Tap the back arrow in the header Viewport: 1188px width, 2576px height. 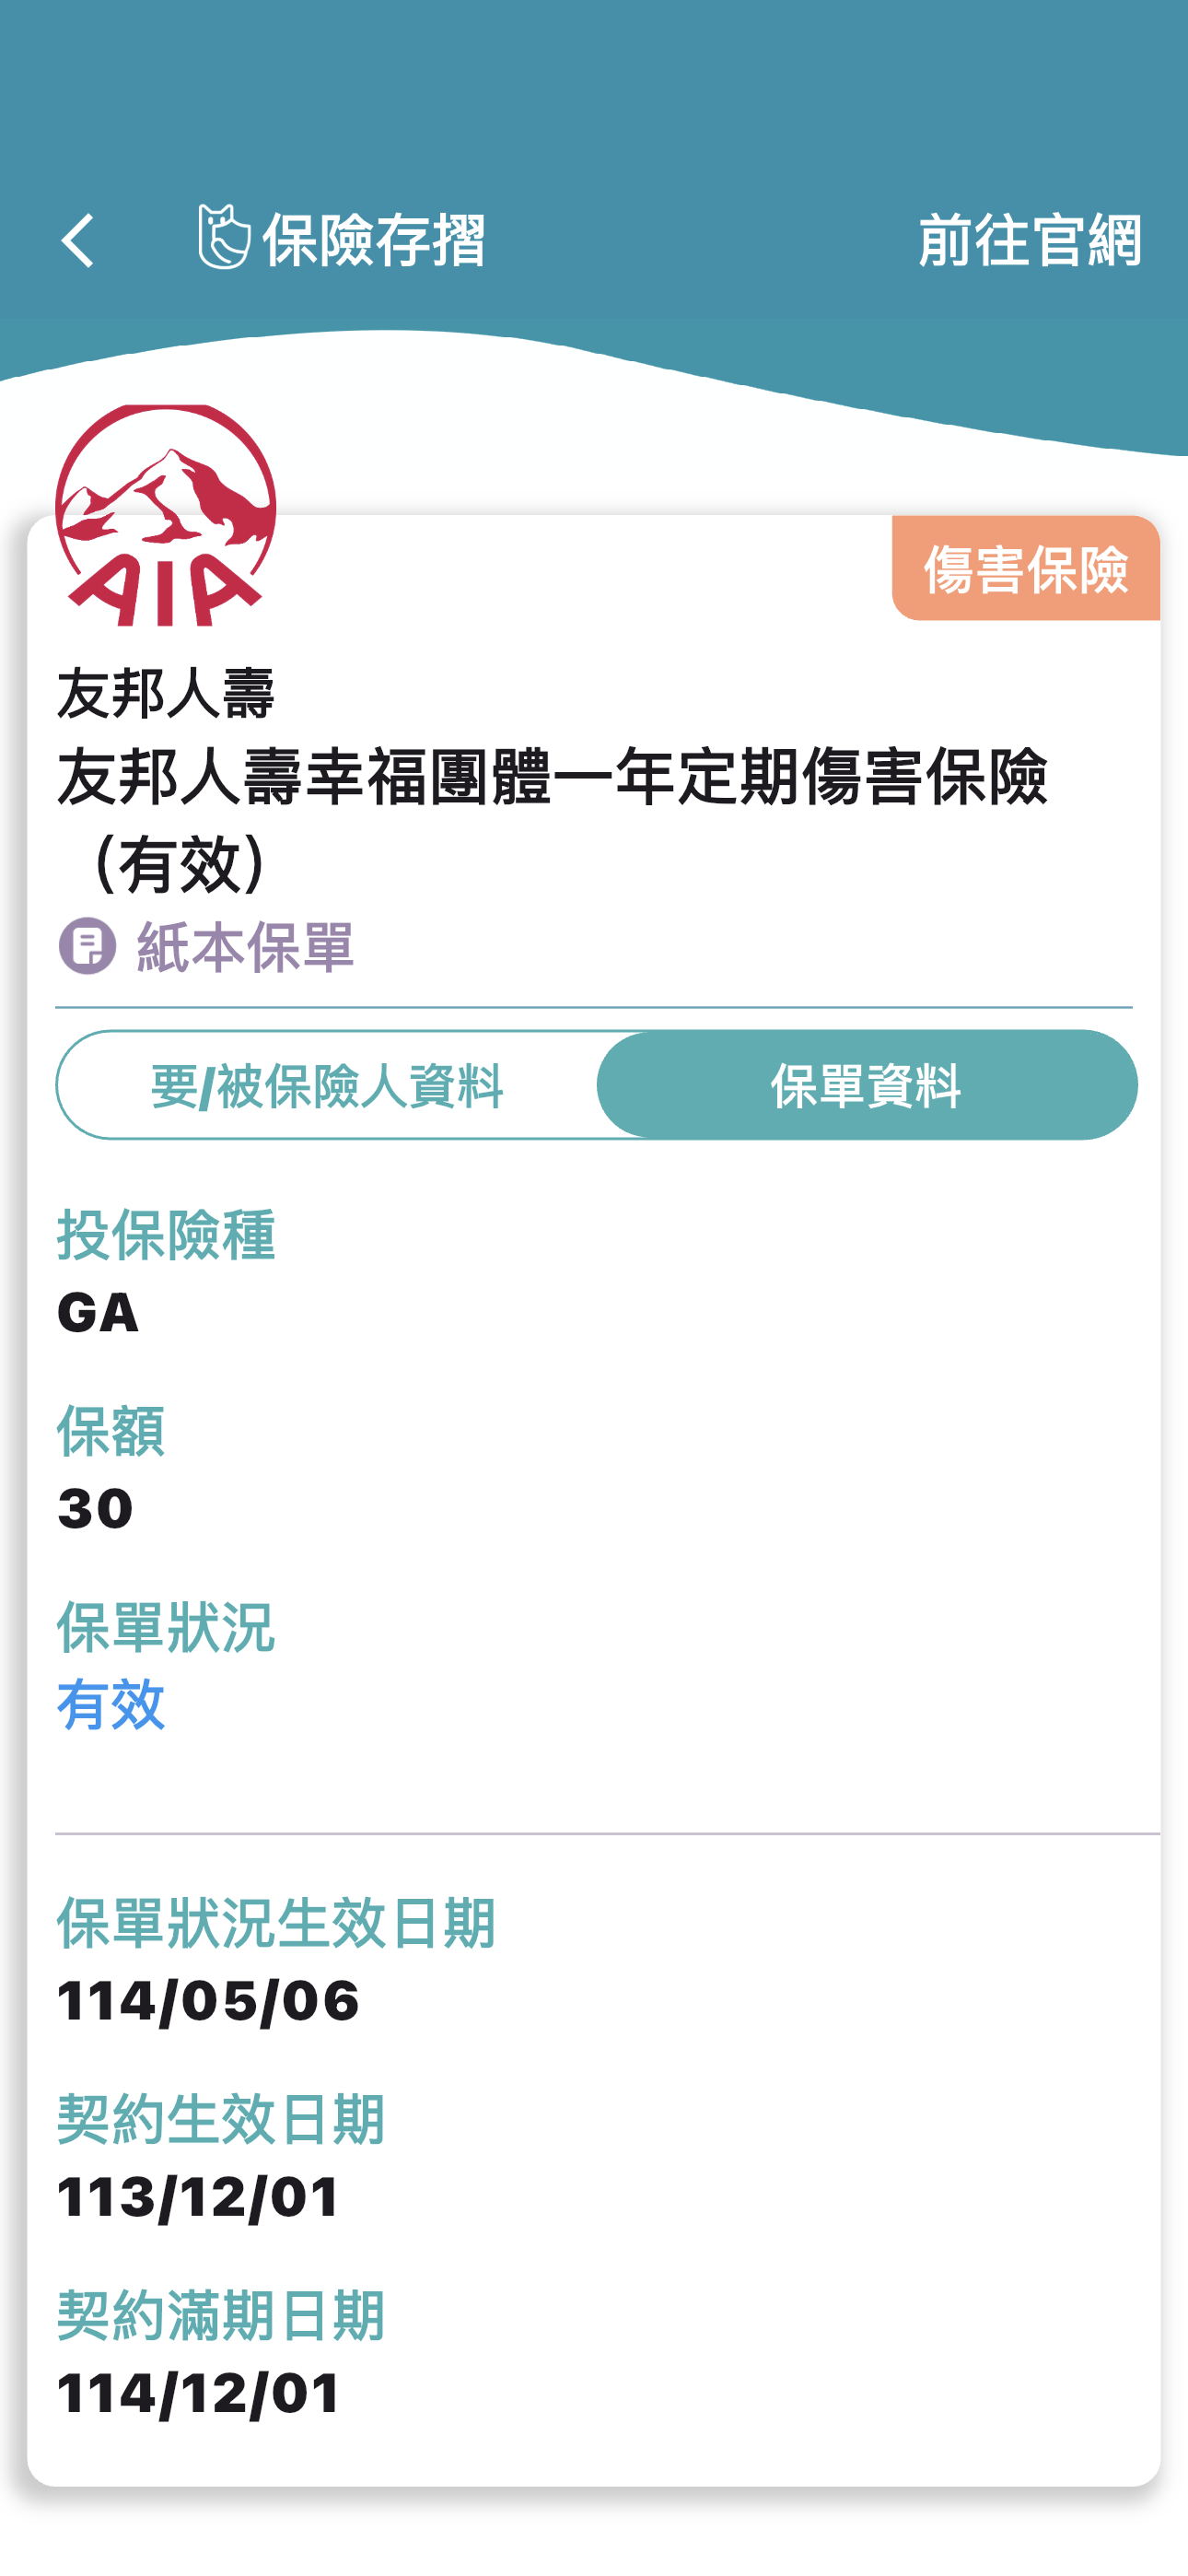click(x=78, y=241)
